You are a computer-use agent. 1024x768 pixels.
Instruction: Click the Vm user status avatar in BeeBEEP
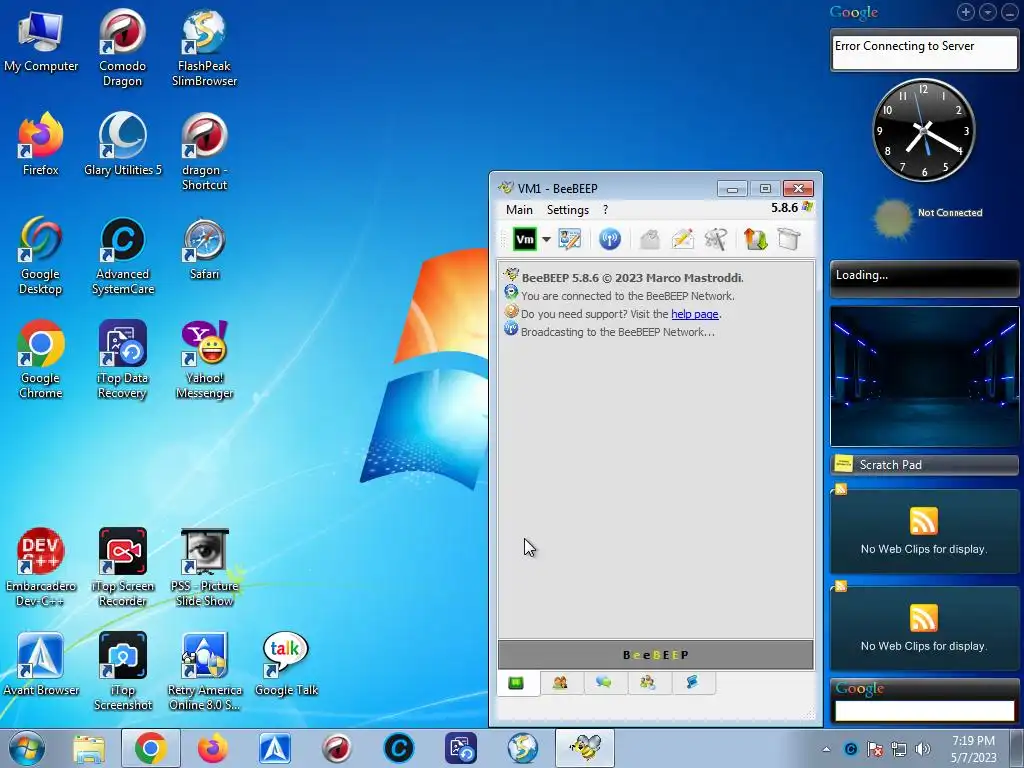point(525,239)
